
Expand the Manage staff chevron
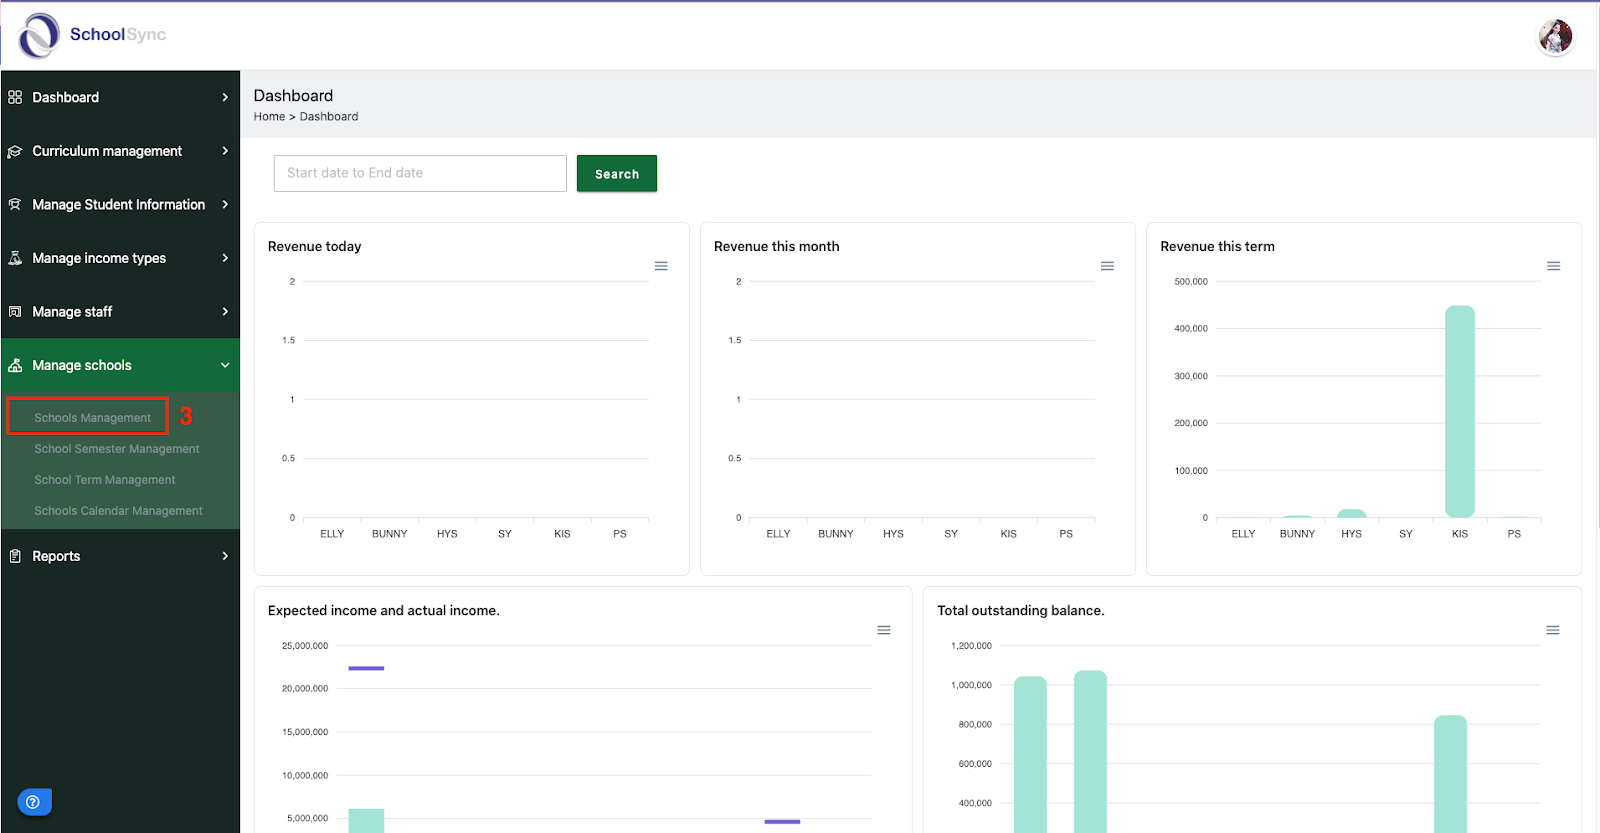pos(225,312)
